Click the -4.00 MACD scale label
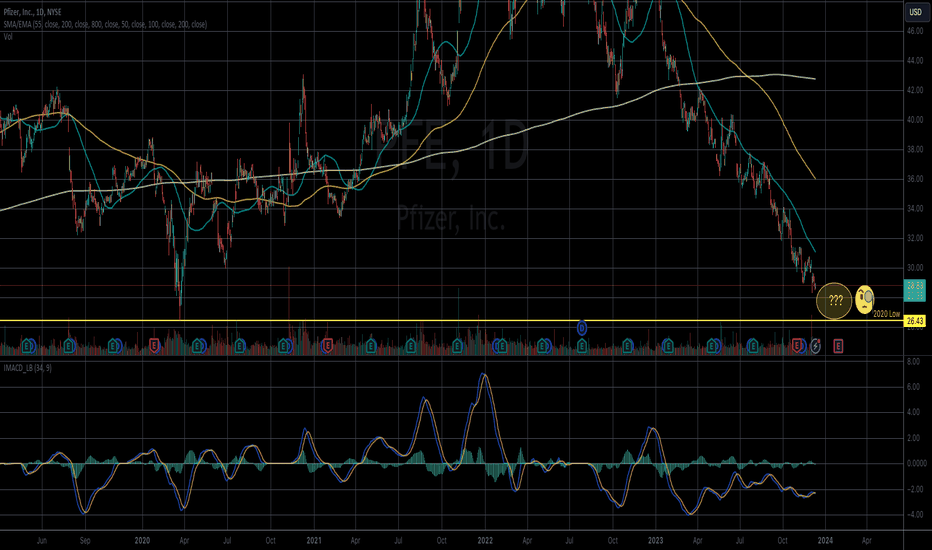Image resolution: width=932 pixels, height=550 pixels. 914,514
